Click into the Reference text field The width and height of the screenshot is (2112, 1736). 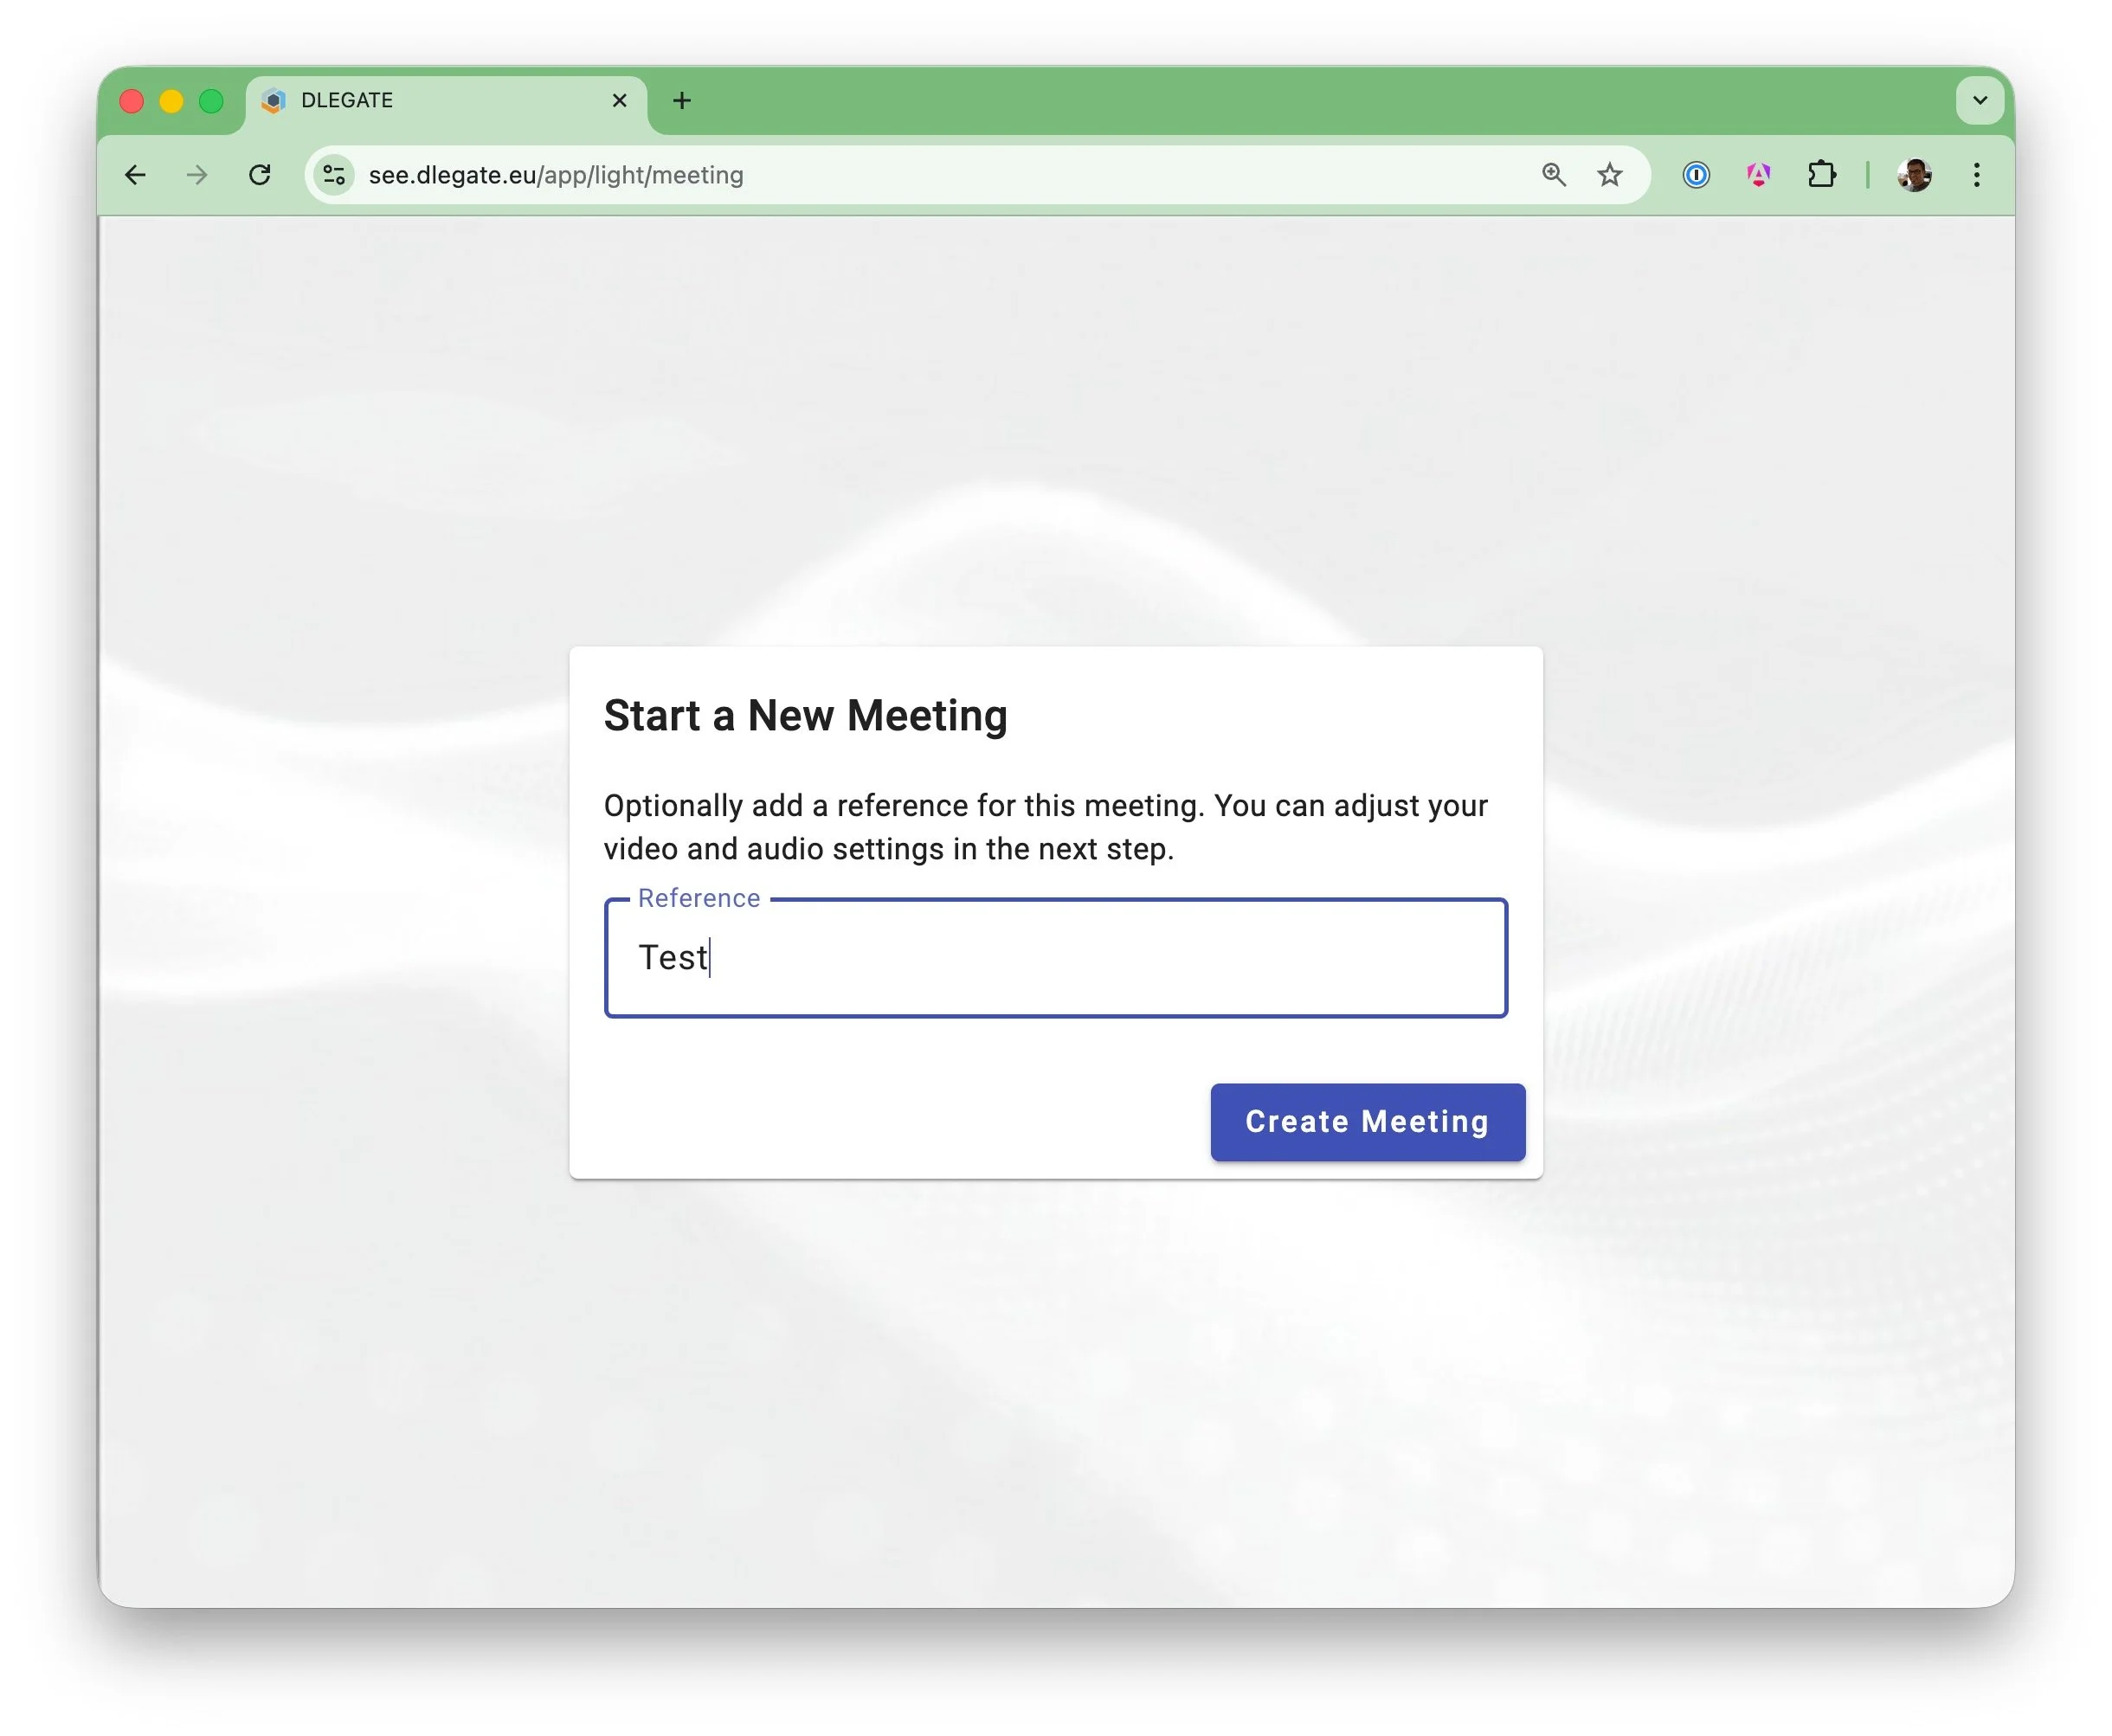[1055, 958]
